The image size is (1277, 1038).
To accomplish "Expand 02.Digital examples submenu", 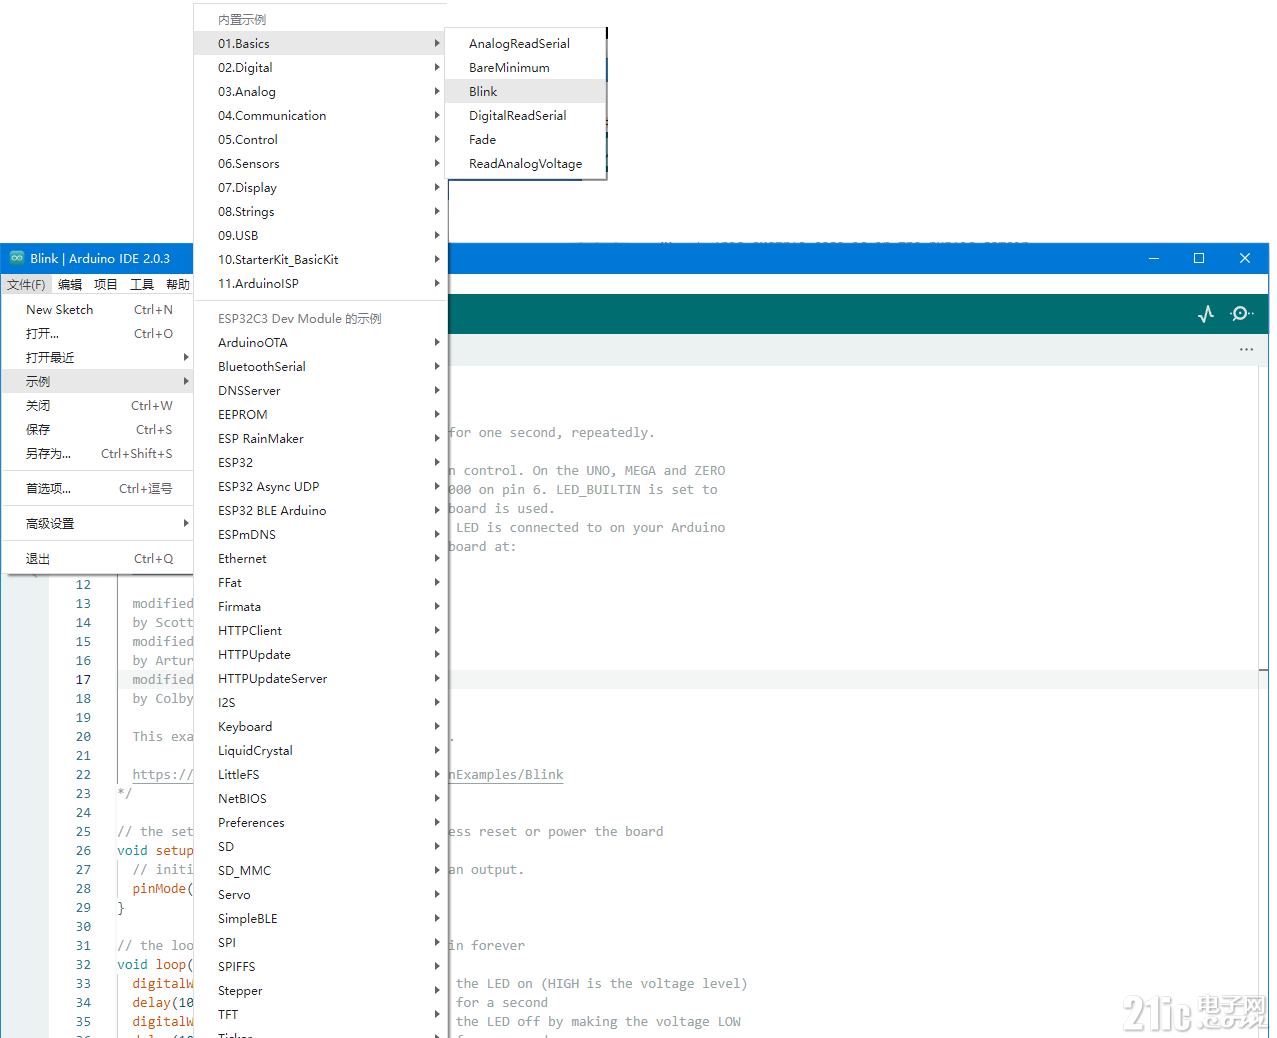I will pyautogui.click(x=320, y=68).
